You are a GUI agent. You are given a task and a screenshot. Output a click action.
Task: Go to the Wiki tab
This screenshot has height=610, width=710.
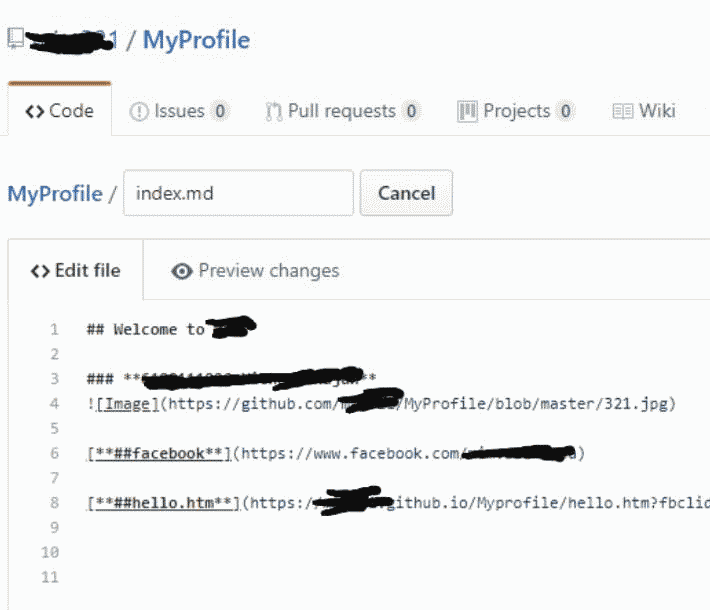[x=657, y=111]
